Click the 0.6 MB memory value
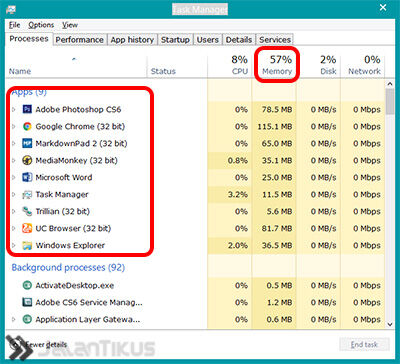This screenshot has width=400, height=364. click(279, 319)
